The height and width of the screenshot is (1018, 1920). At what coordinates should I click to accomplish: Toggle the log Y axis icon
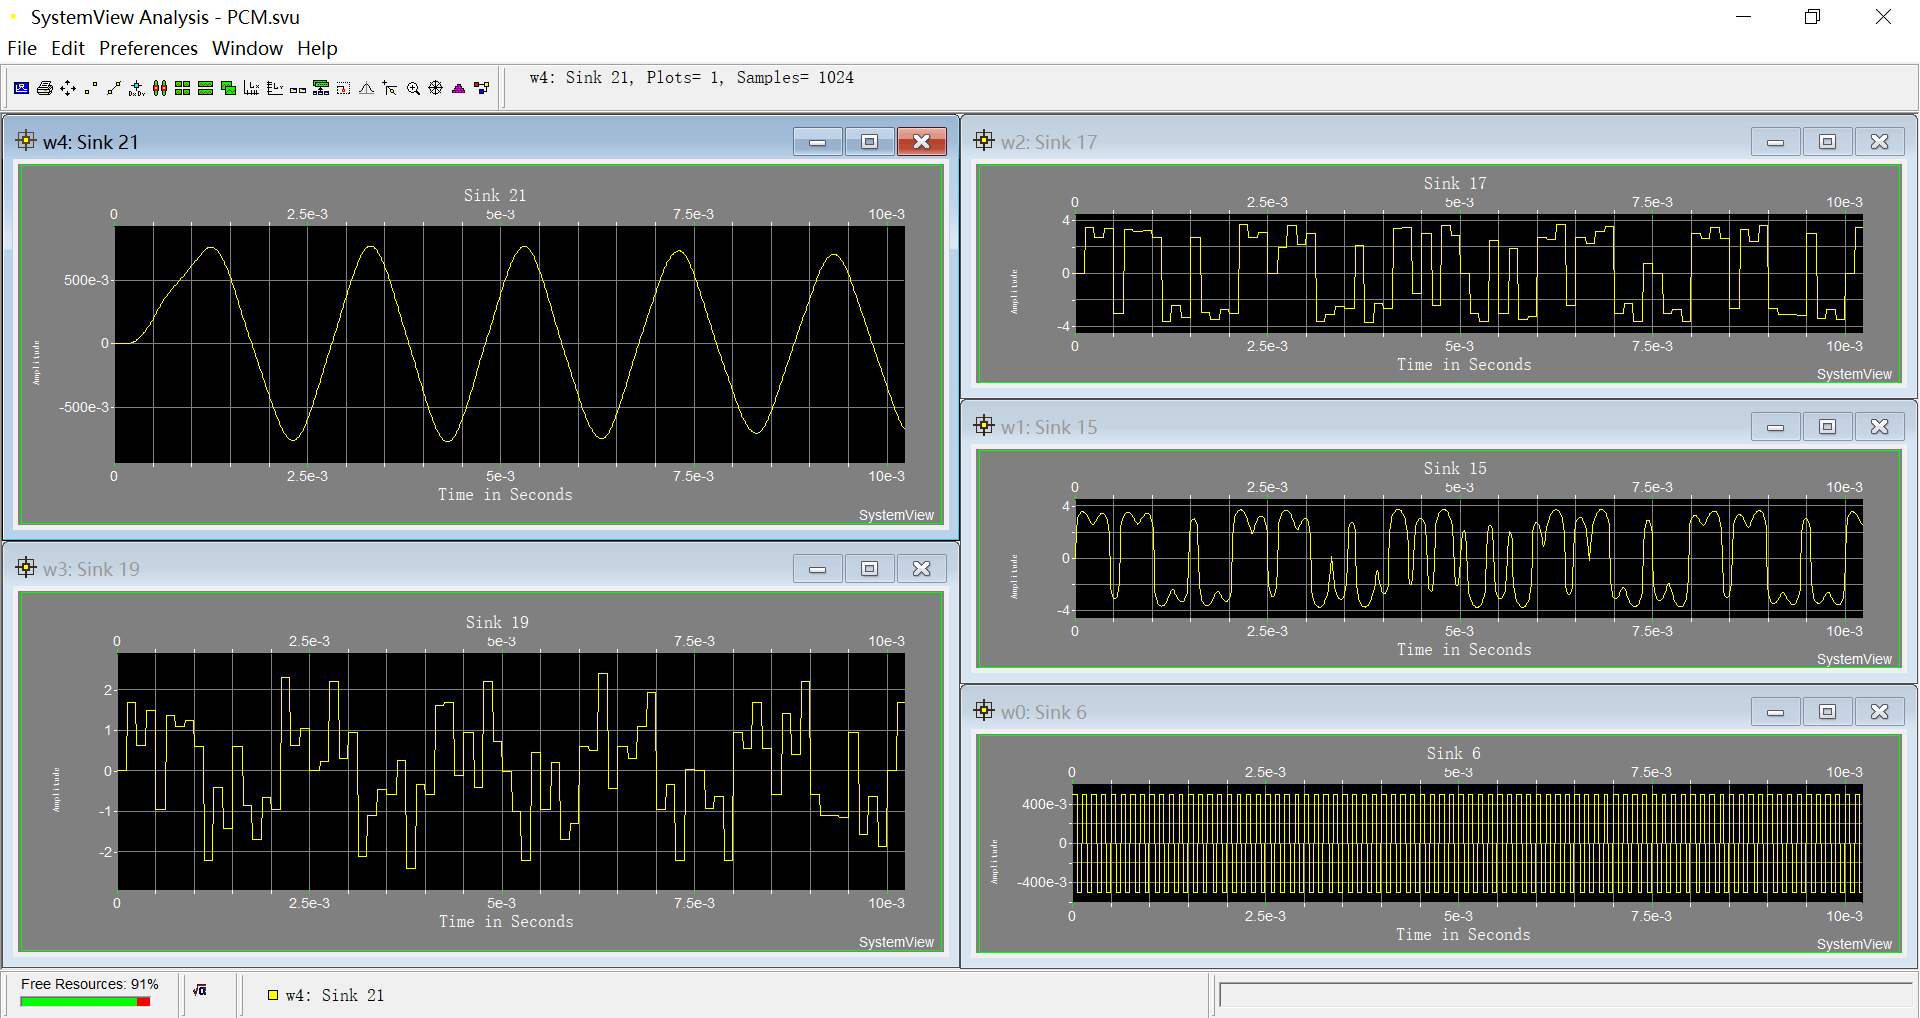[275, 88]
